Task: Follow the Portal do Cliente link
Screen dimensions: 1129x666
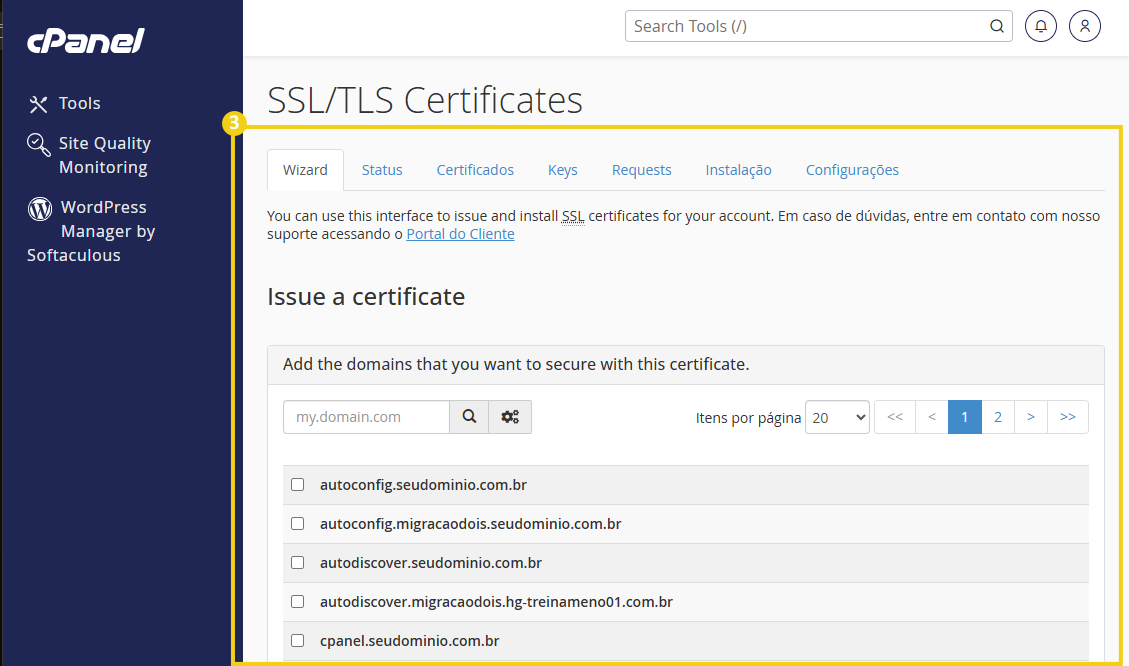Action: [460, 234]
